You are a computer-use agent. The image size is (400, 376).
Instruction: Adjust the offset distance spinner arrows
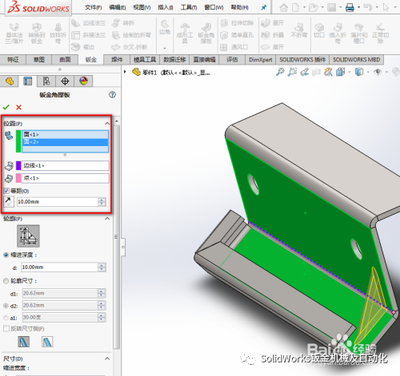[x=102, y=202]
